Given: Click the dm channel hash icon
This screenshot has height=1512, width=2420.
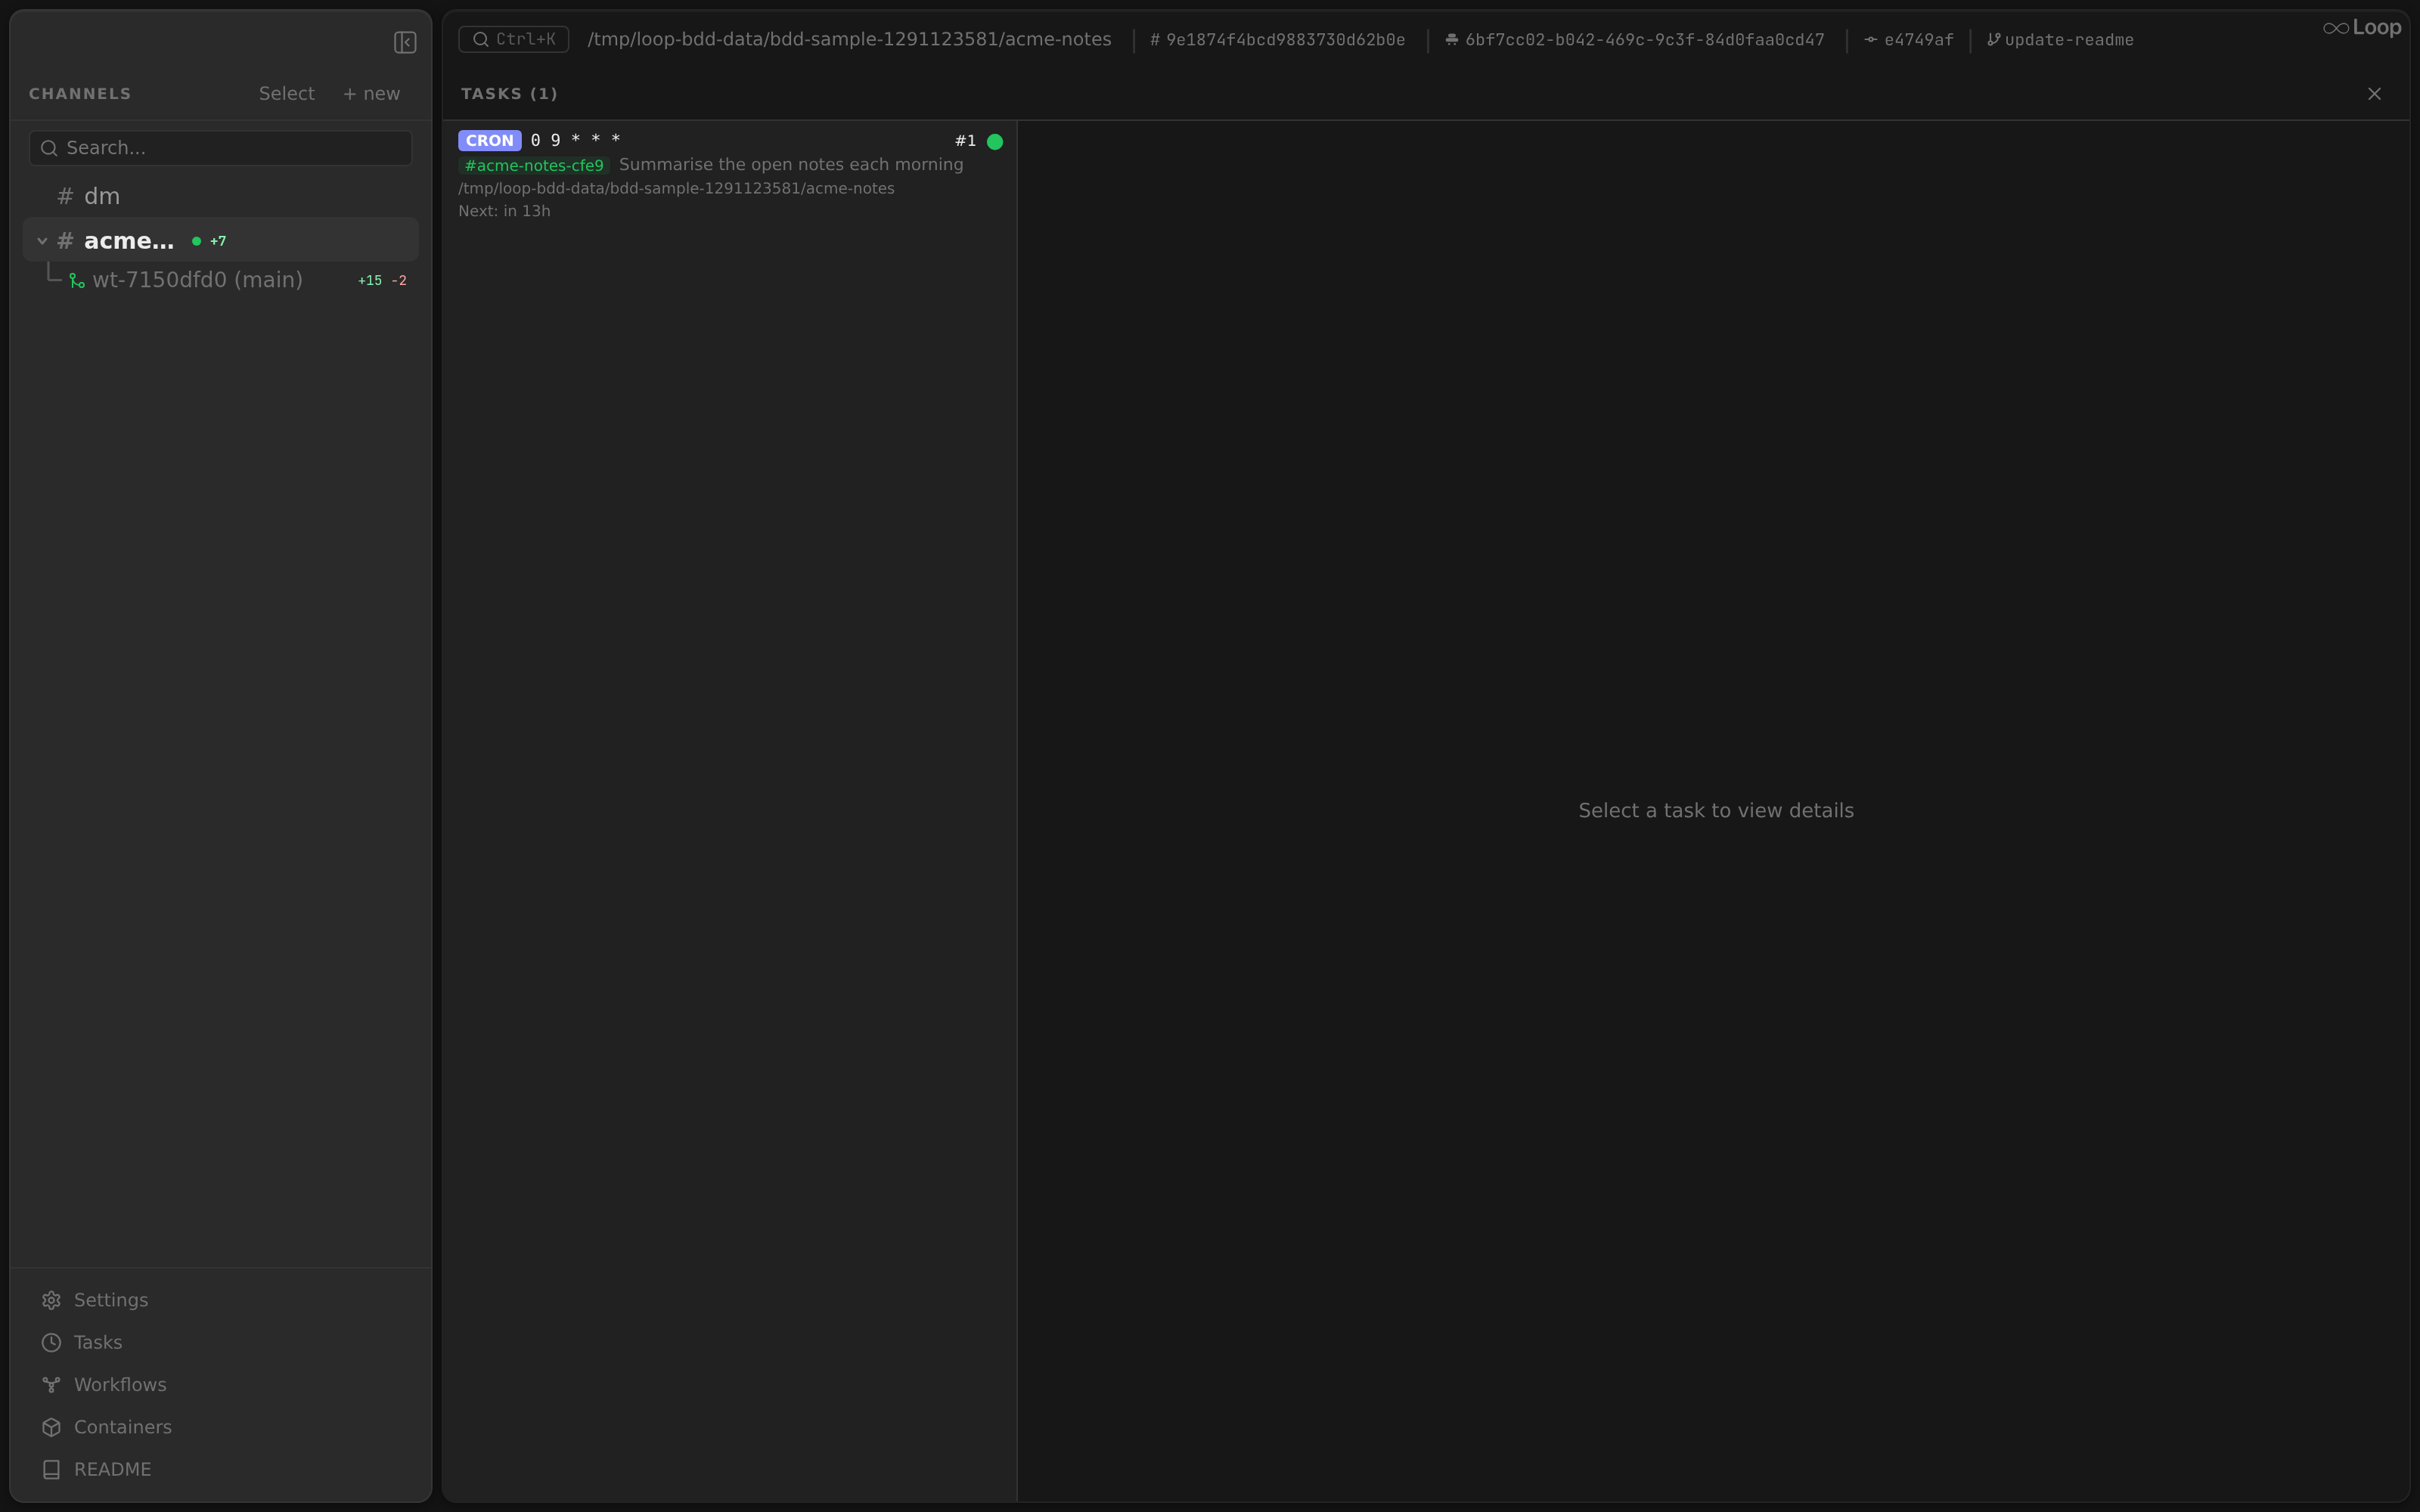Looking at the screenshot, I should (65, 197).
